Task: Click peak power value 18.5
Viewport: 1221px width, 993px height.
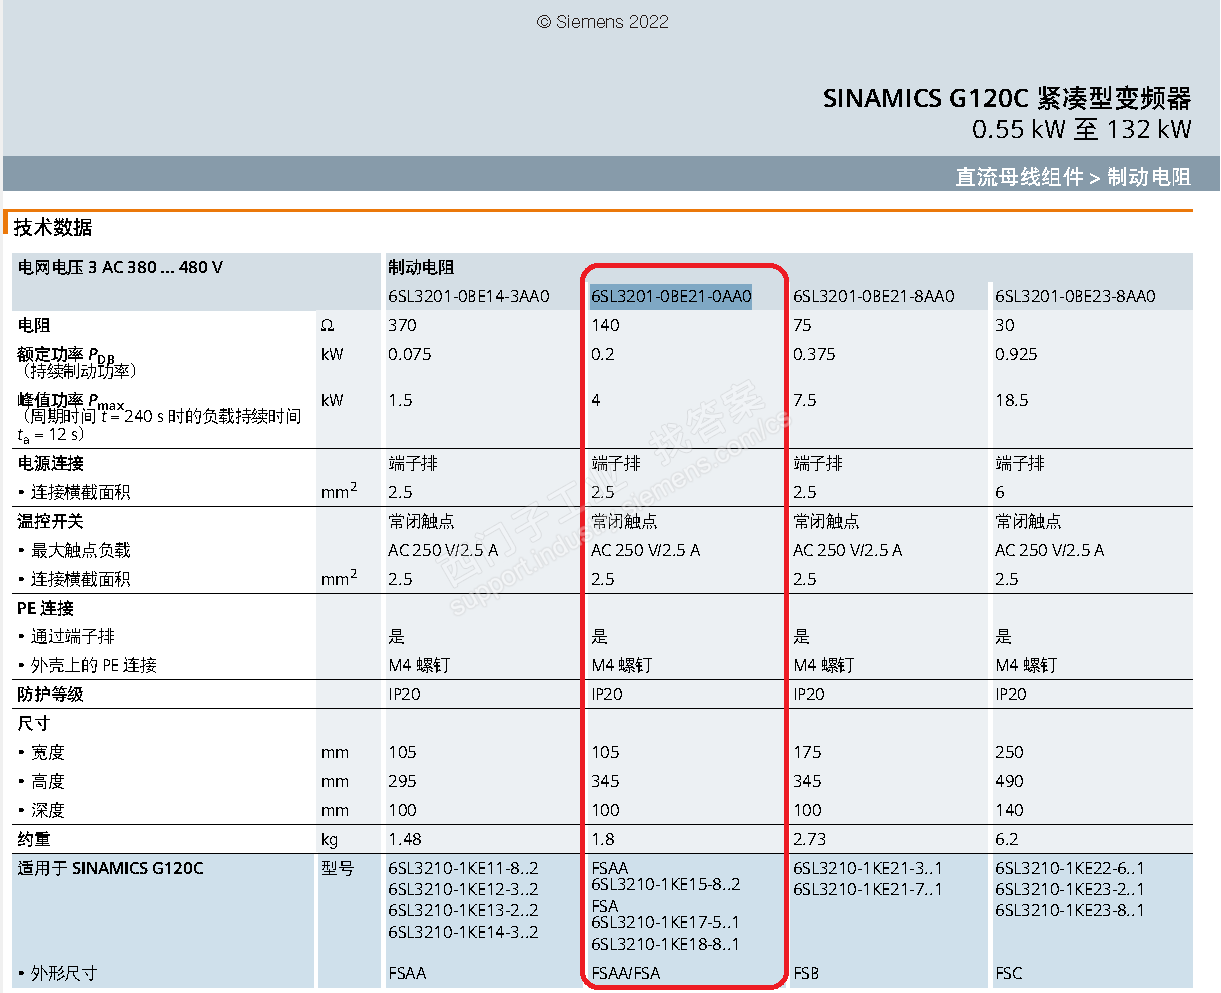Action: pyautogui.click(x=1011, y=400)
